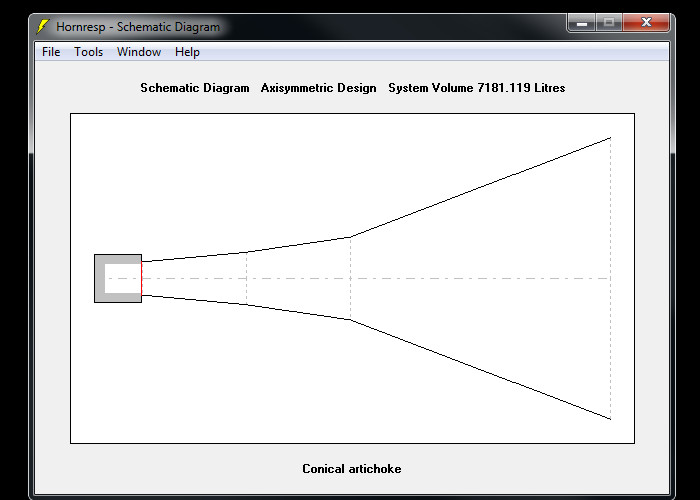Close the Hornresp window
Image resolution: width=700 pixels, height=500 pixels.
646,22
